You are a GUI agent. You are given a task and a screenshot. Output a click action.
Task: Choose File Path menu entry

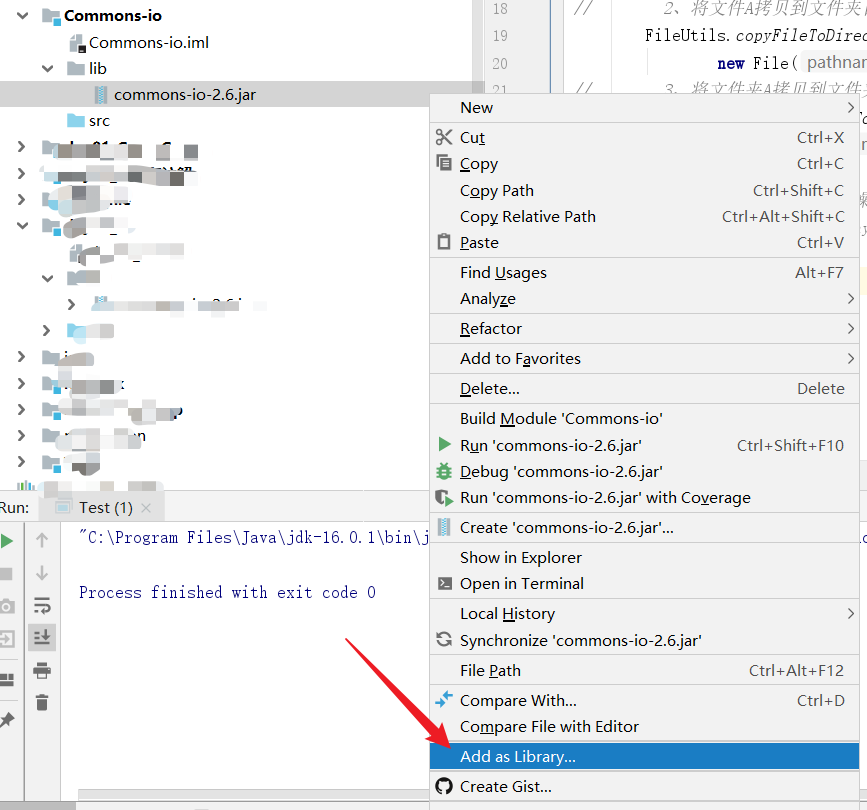point(644,671)
